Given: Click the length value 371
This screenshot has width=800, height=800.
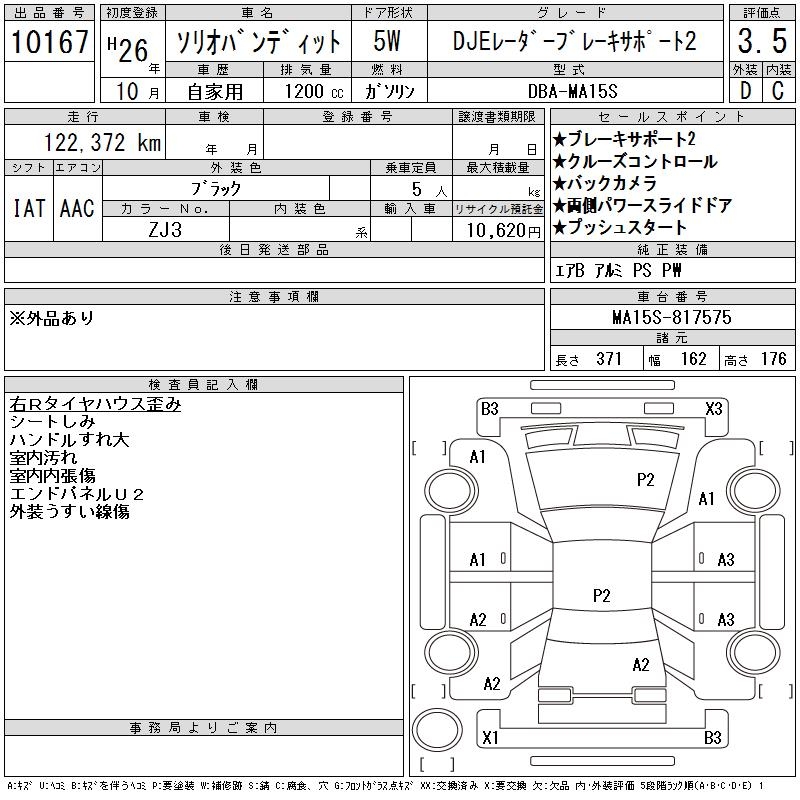Looking at the screenshot, I should [x=609, y=359].
